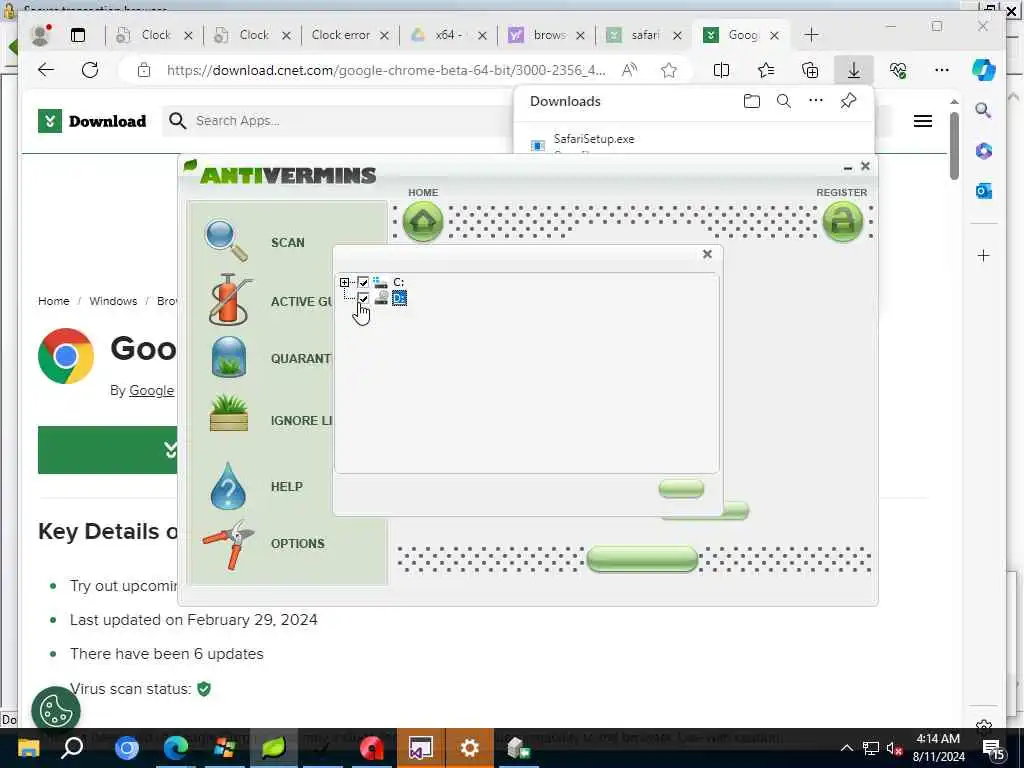This screenshot has width=1024, height=768.
Task: Toggle the C: drive checkbox
Action: (x=363, y=282)
